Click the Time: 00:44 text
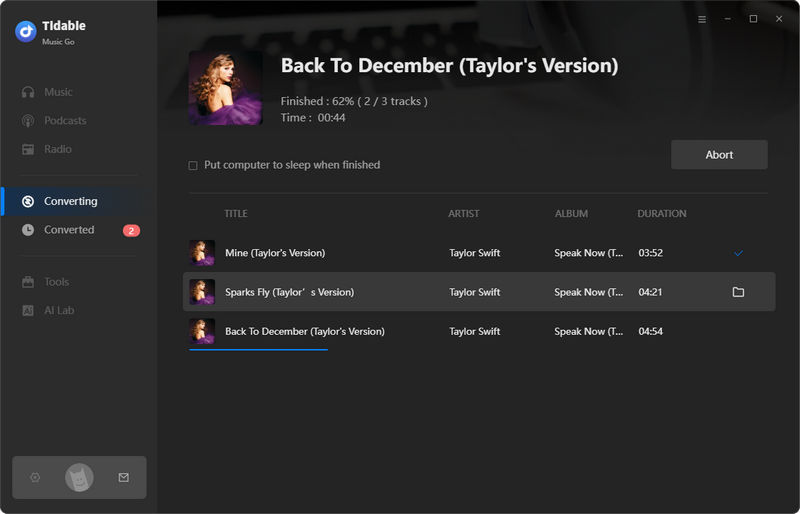The width and height of the screenshot is (800, 514). click(x=313, y=117)
